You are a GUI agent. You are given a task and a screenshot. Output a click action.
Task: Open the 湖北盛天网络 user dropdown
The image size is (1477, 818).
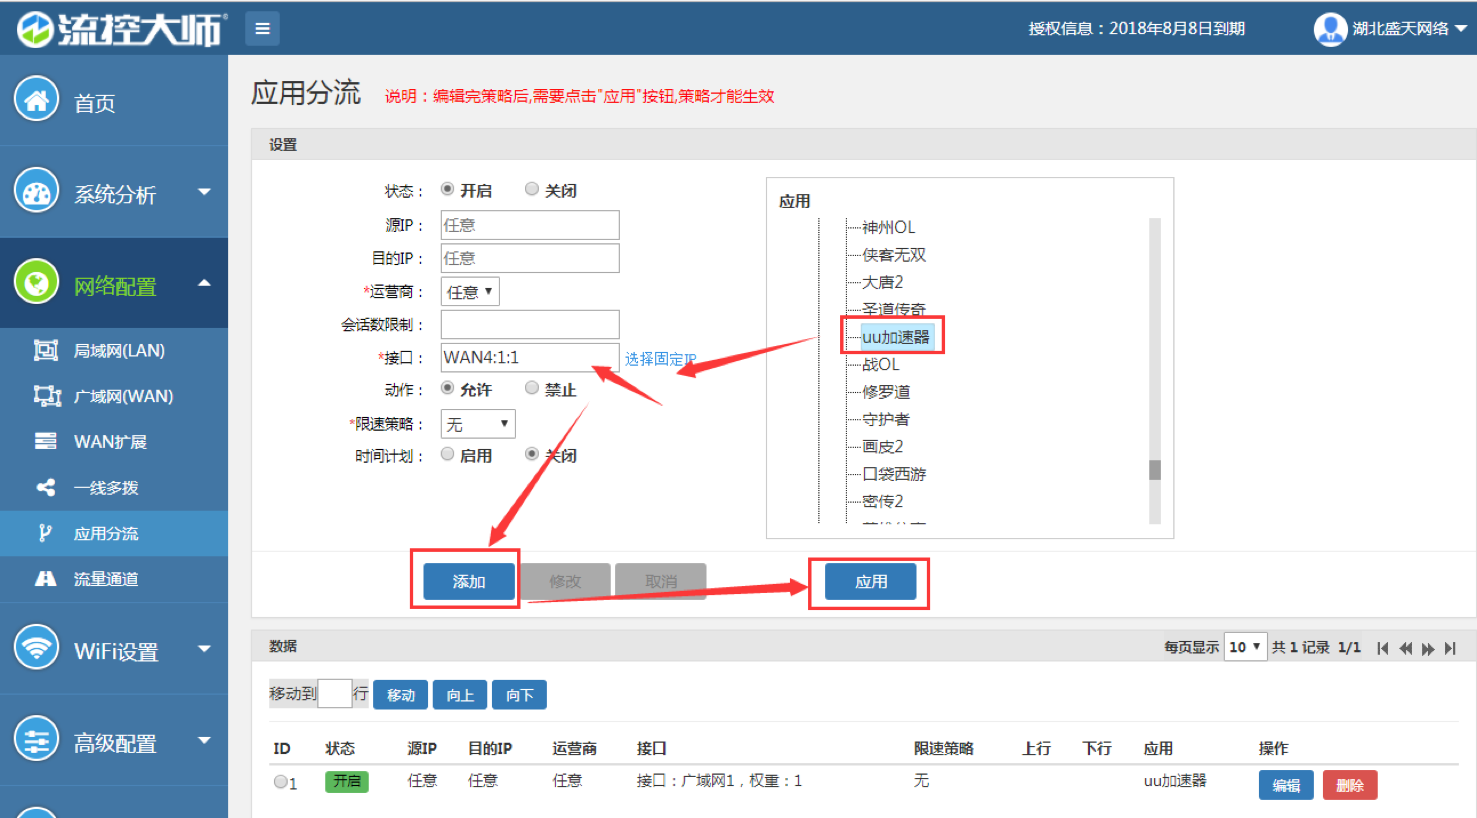click(x=1410, y=29)
